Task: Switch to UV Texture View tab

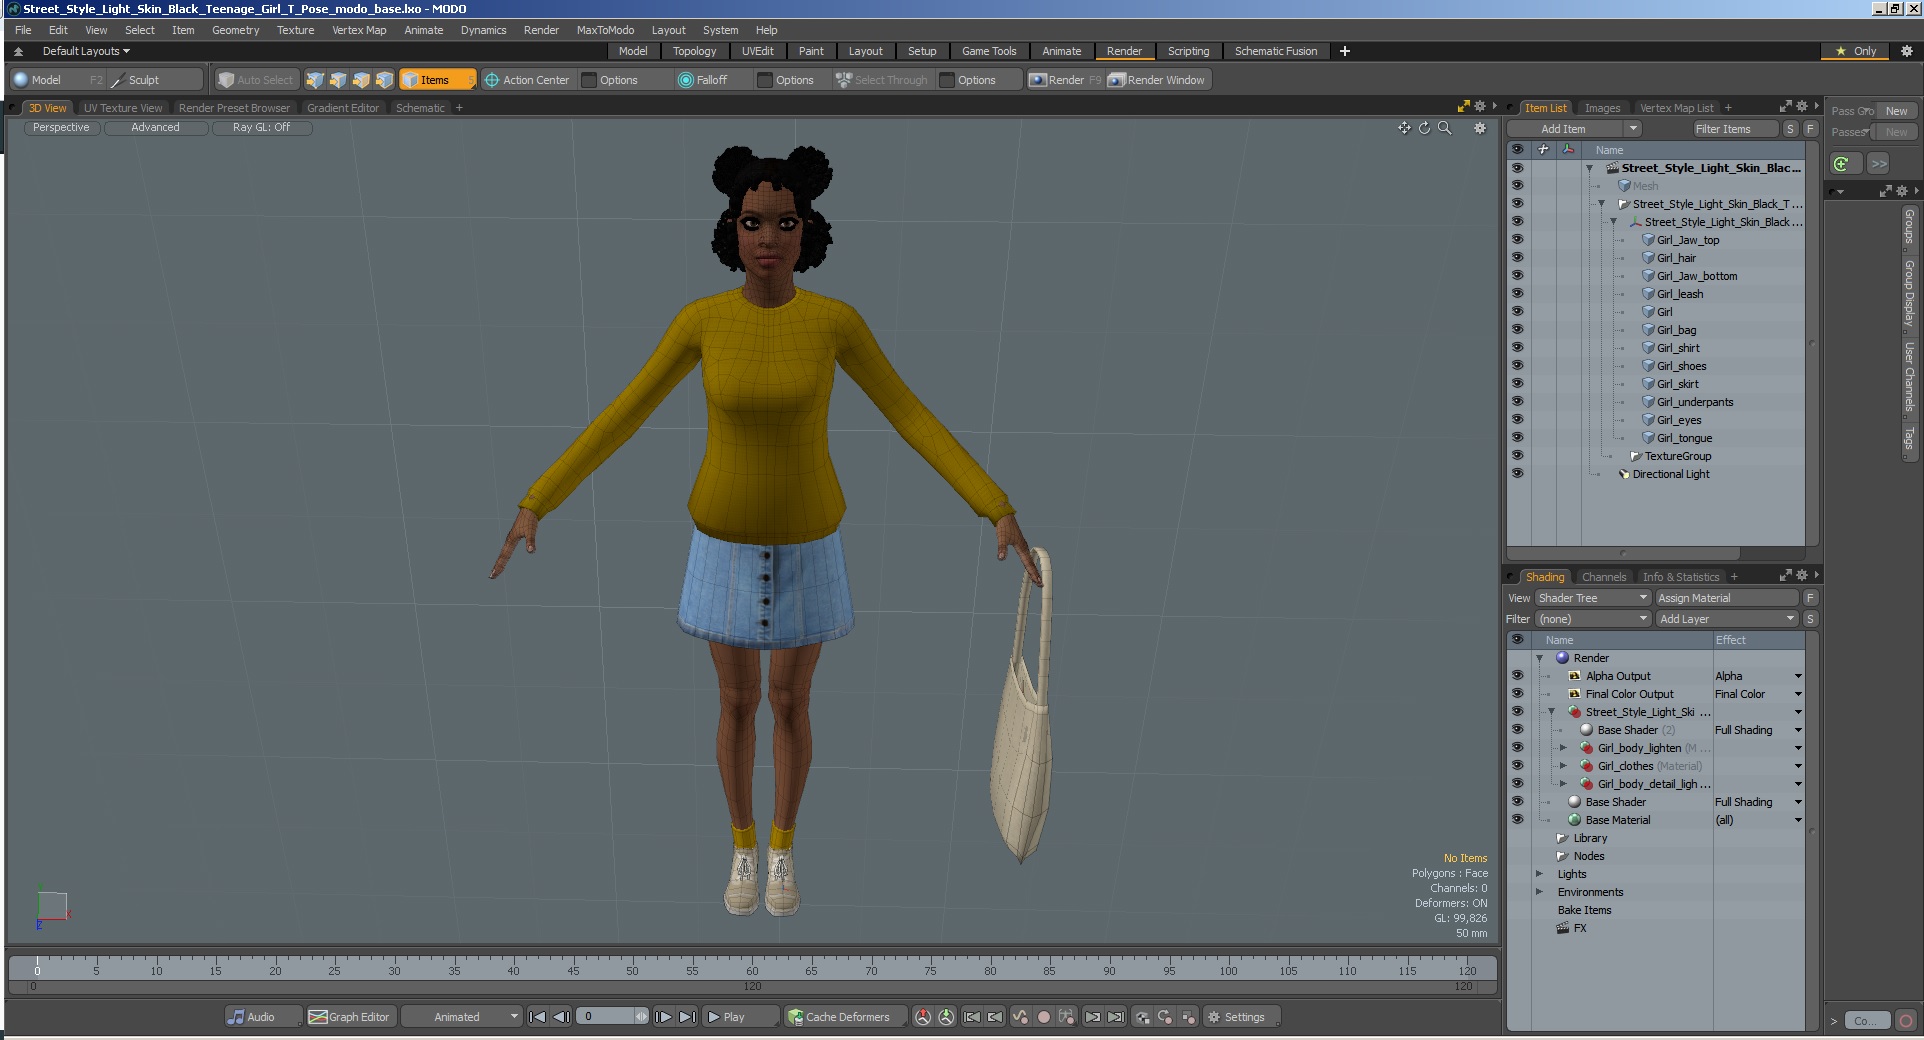Action: [x=122, y=108]
